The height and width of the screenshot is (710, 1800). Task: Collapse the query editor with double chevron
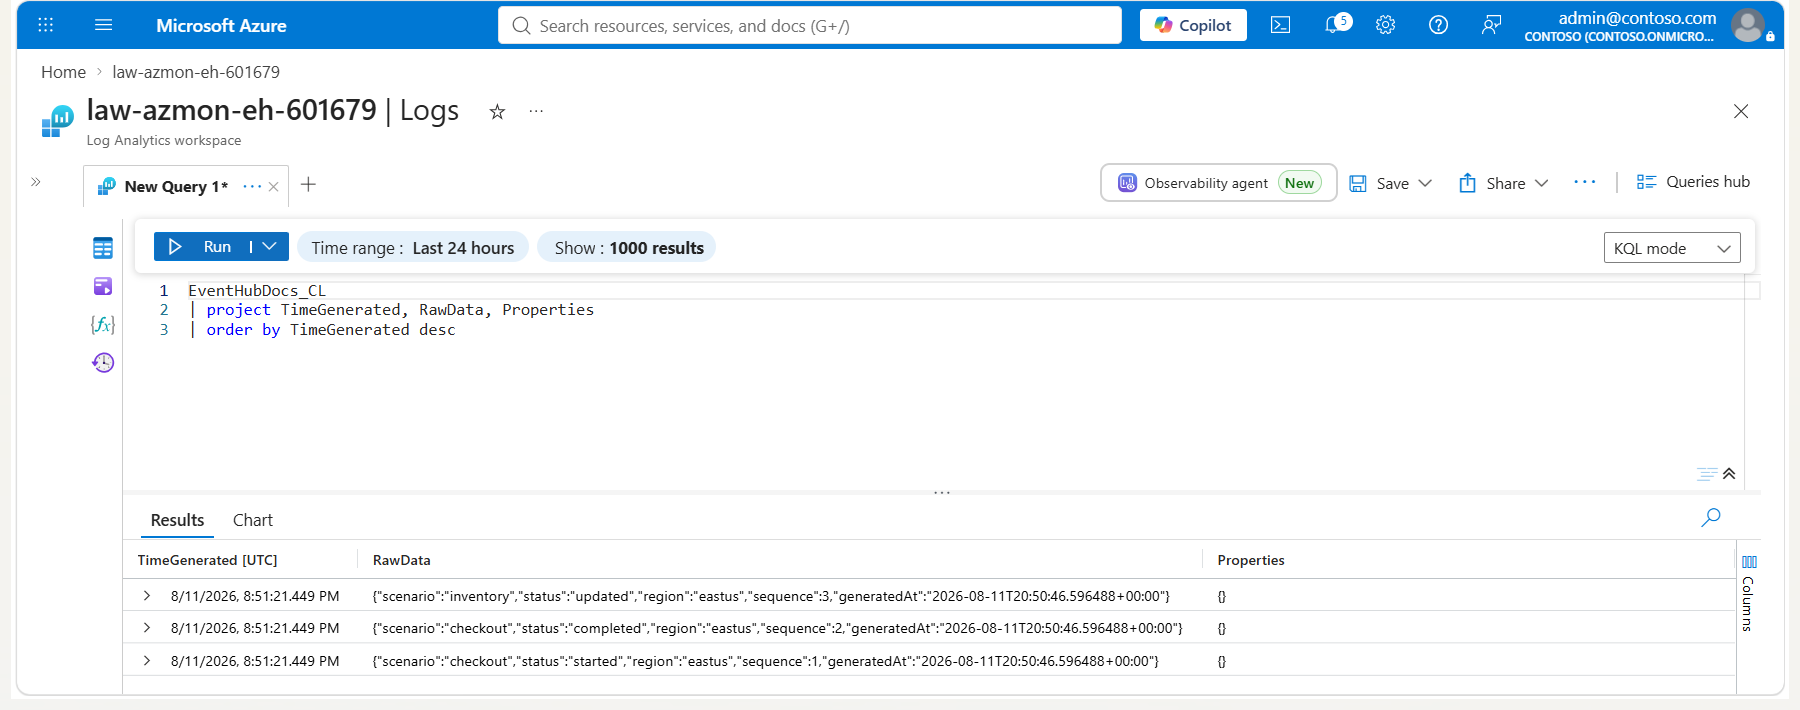[x=1729, y=473]
